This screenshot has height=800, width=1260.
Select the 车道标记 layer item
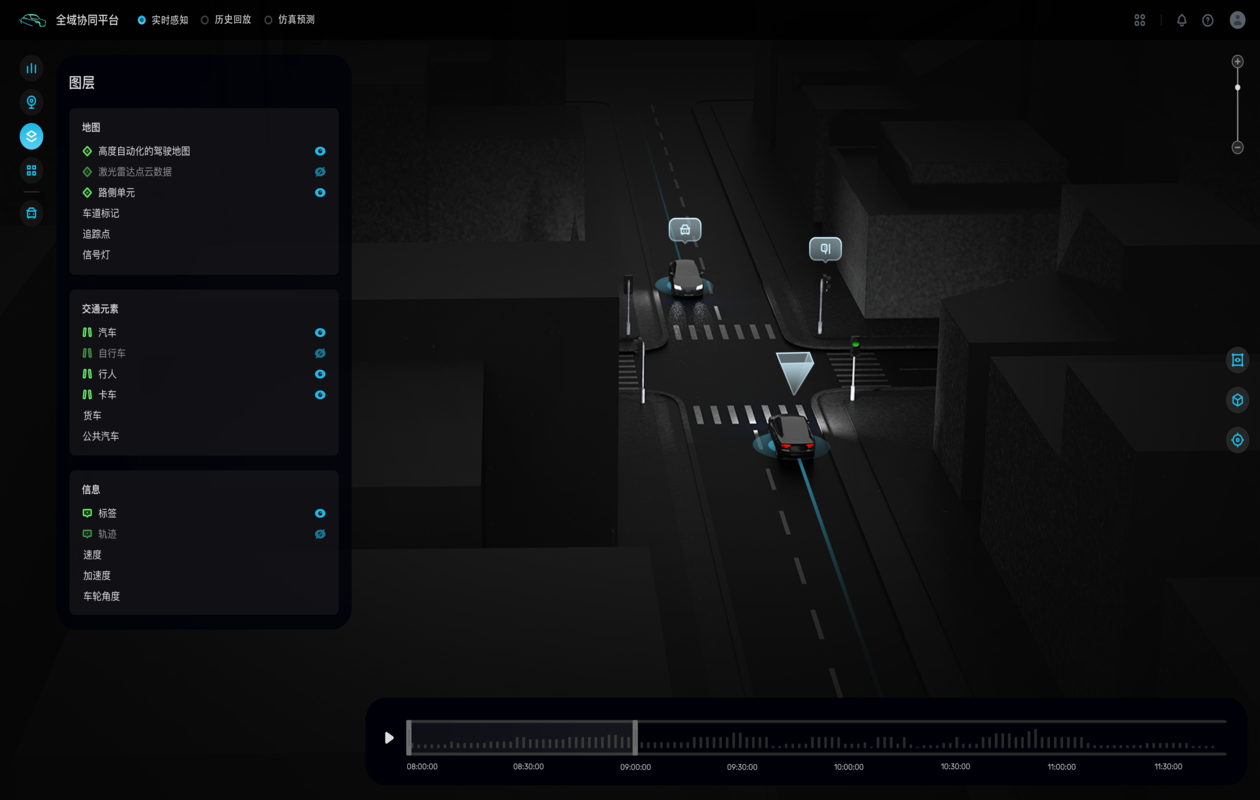point(101,213)
